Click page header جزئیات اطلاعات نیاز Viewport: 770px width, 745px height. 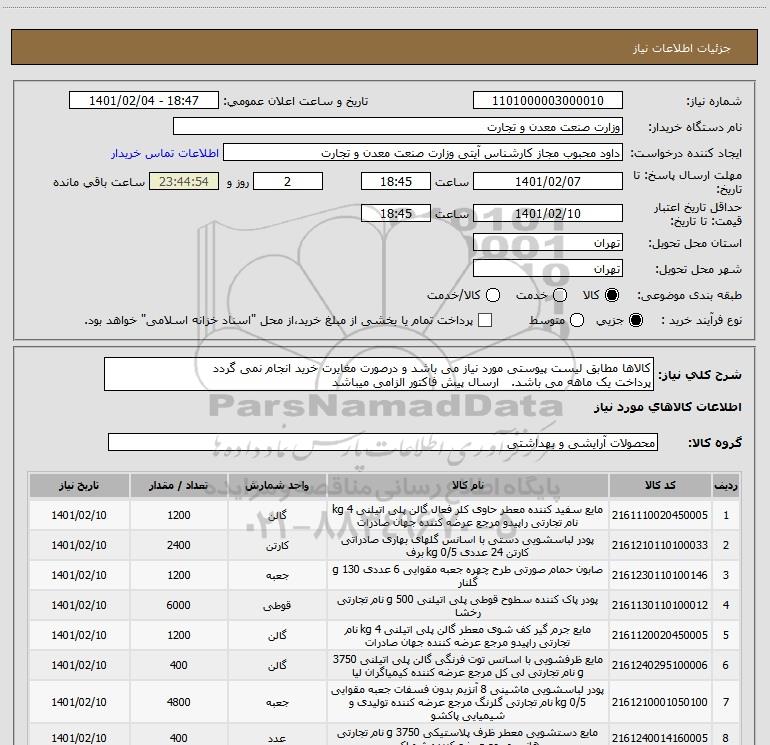pos(682,48)
